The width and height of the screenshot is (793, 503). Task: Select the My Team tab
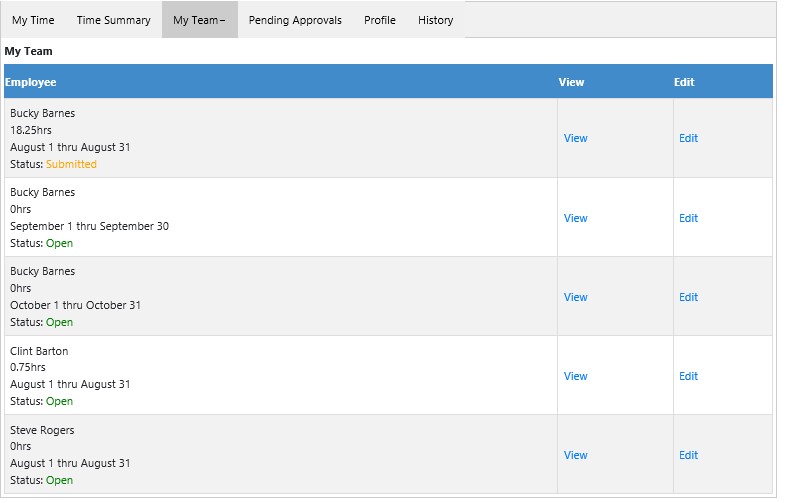pyautogui.click(x=199, y=20)
